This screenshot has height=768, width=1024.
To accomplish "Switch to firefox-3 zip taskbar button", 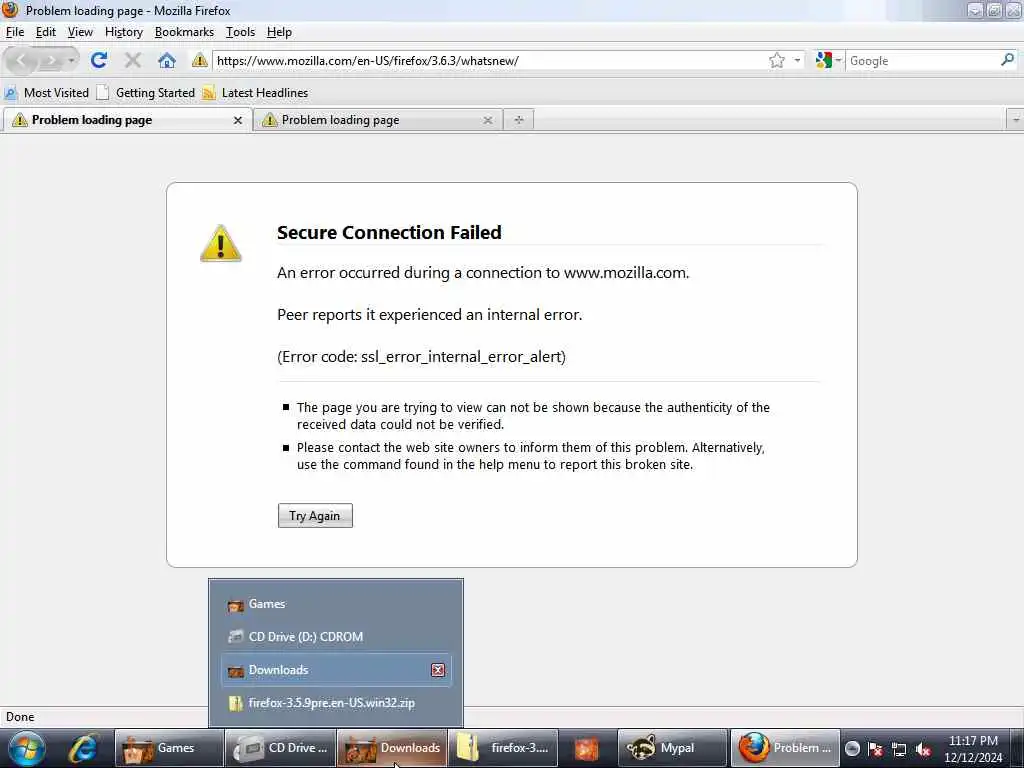I will [x=503, y=748].
